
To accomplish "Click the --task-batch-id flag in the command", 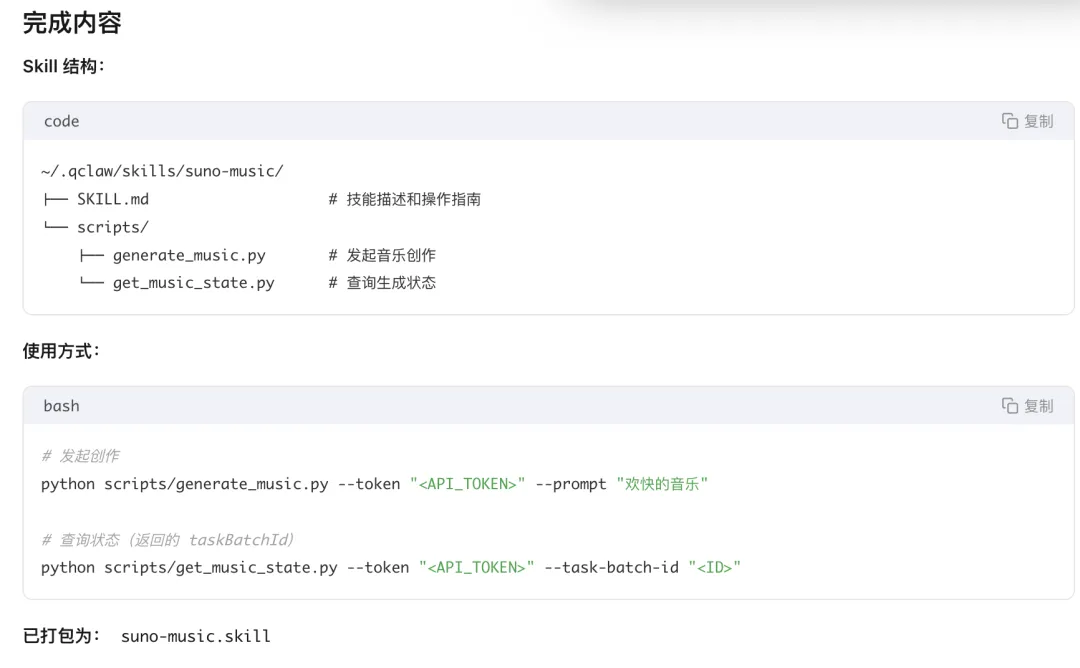I will [610, 568].
